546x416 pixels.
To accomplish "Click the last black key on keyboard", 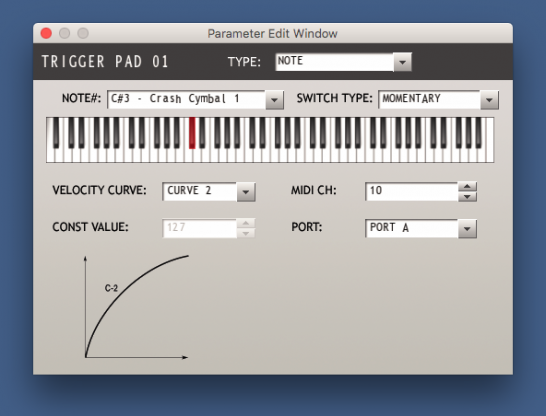I will 479,133.
